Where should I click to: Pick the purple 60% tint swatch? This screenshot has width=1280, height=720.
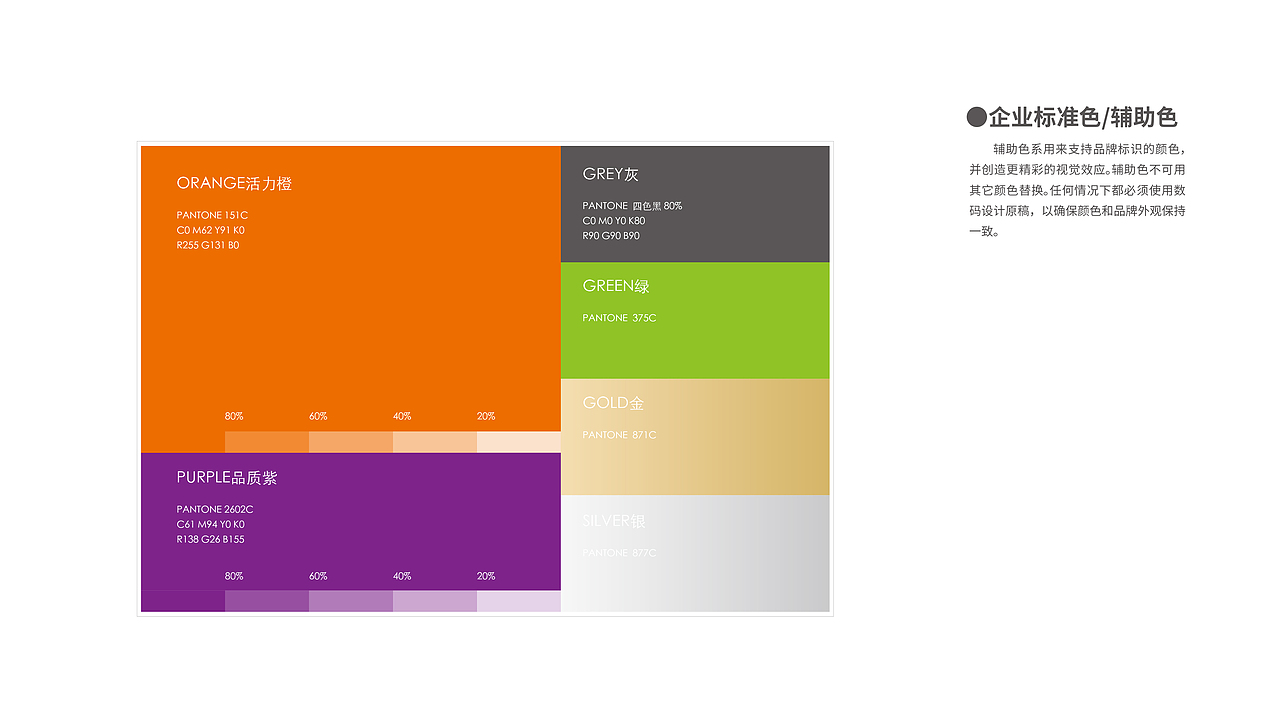pyautogui.click(x=351, y=601)
